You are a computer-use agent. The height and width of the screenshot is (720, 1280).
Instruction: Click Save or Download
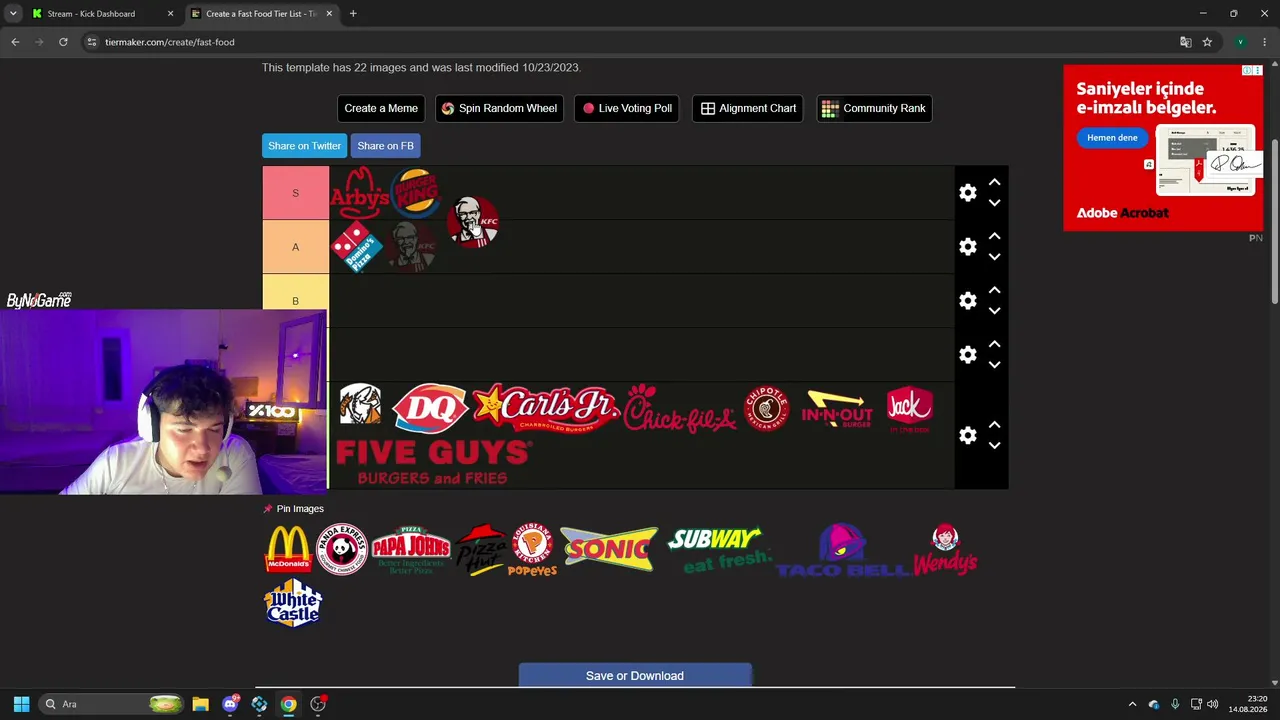point(635,676)
